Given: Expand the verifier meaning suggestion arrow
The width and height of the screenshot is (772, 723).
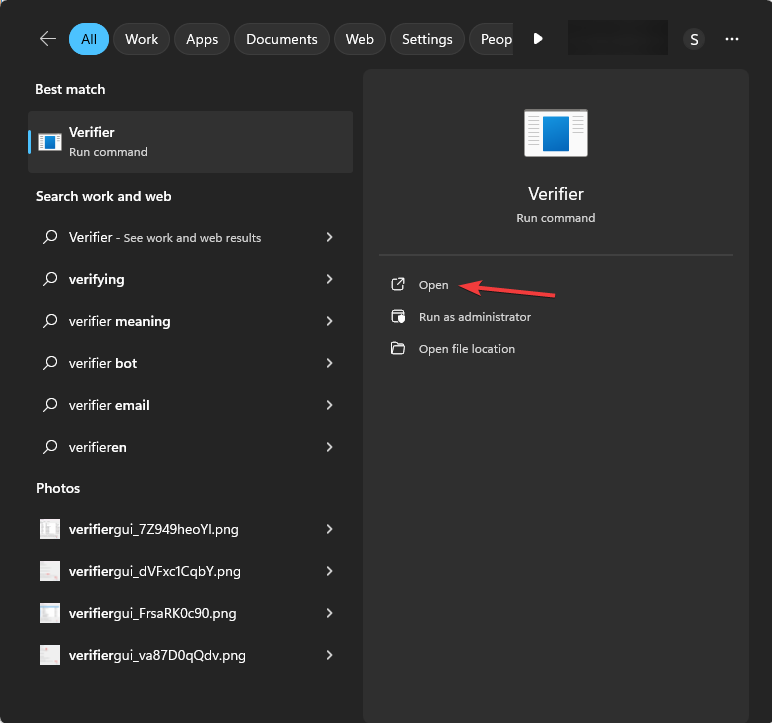Looking at the screenshot, I should (329, 322).
